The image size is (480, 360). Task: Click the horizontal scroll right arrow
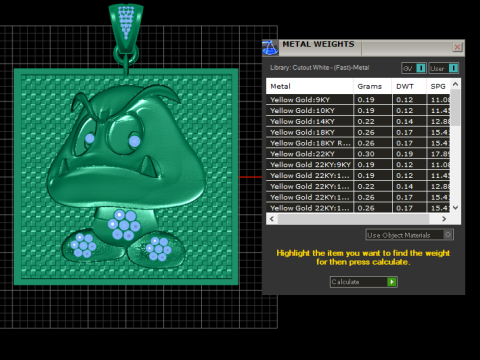pyautogui.click(x=444, y=219)
